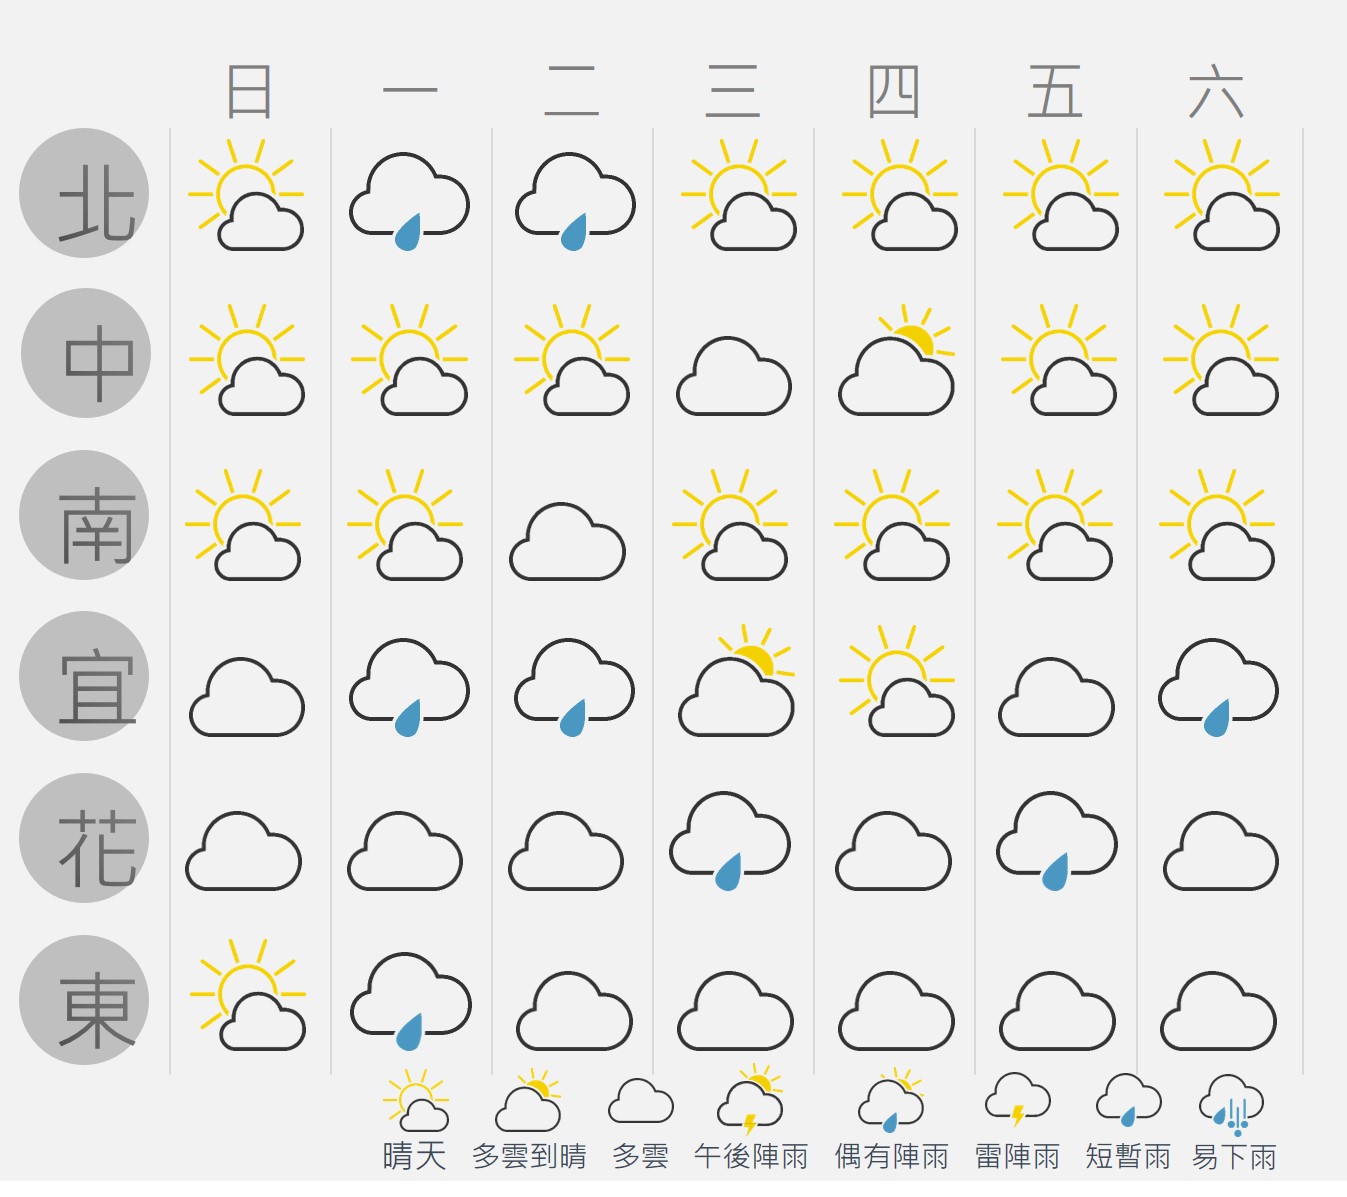1347x1197 pixels.
Task: Select the 日 day column header
Action: pyautogui.click(x=249, y=92)
